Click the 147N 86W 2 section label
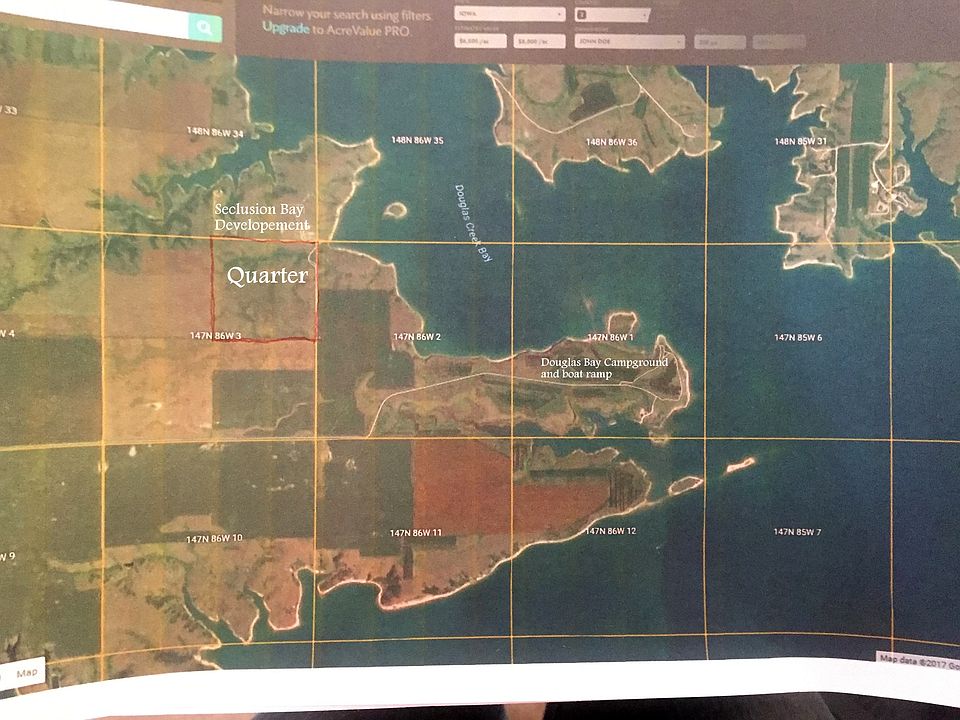960x720 pixels. coord(417,337)
